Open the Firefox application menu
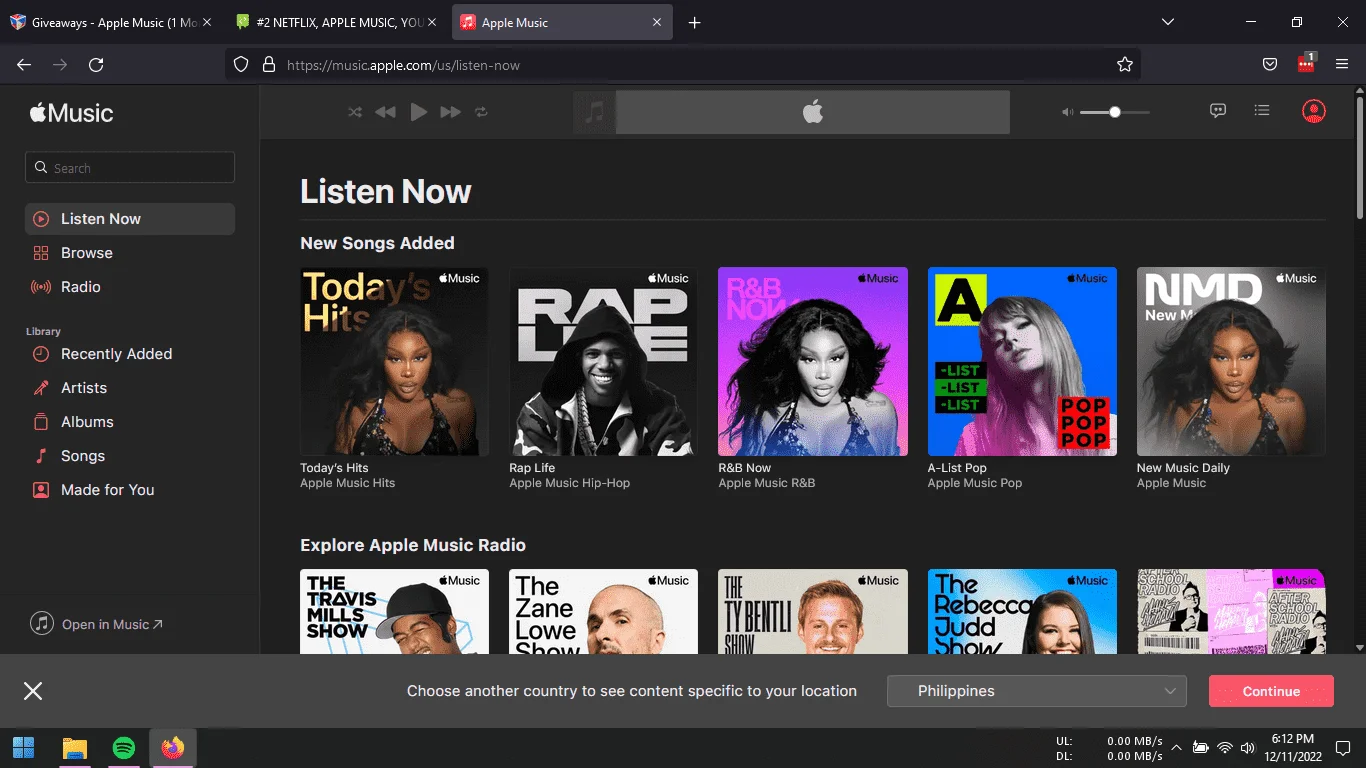The width and height of the screenshot is (1366, 768). click(x=1342, y=64)
